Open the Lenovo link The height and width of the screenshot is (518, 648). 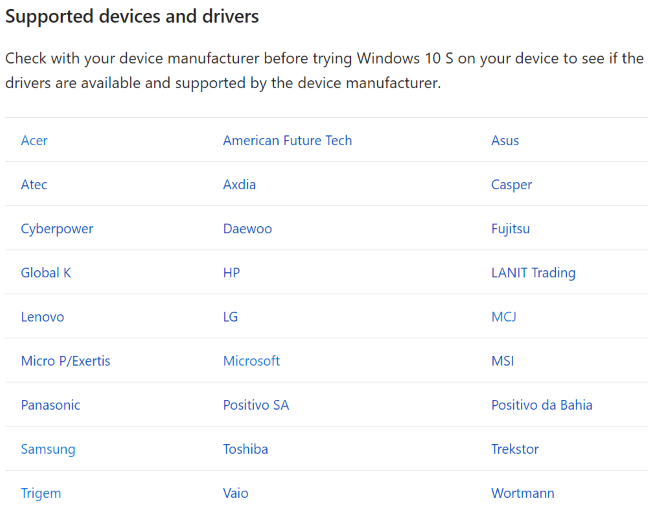point(43,317)
